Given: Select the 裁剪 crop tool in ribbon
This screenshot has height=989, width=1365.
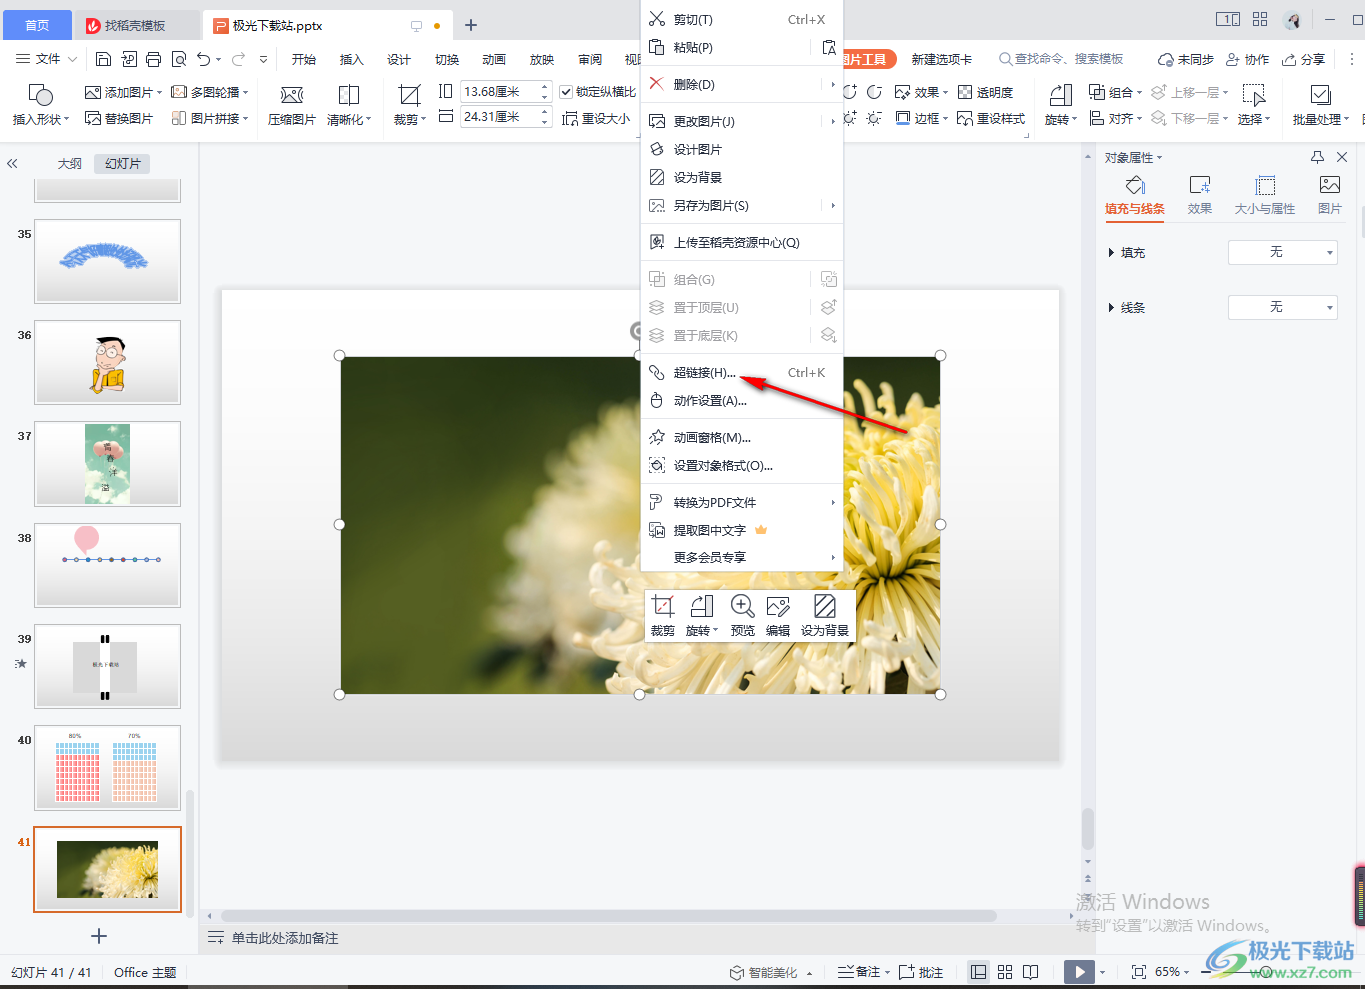Looking at the screenshot, I should (409, 95).
